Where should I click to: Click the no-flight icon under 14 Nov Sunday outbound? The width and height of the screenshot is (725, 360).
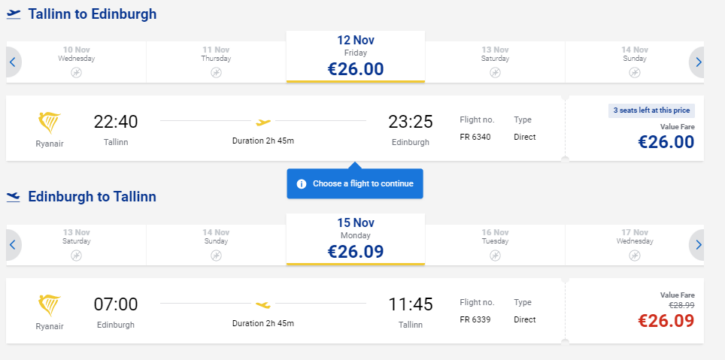pyautogui.click(x=634, y=73)
